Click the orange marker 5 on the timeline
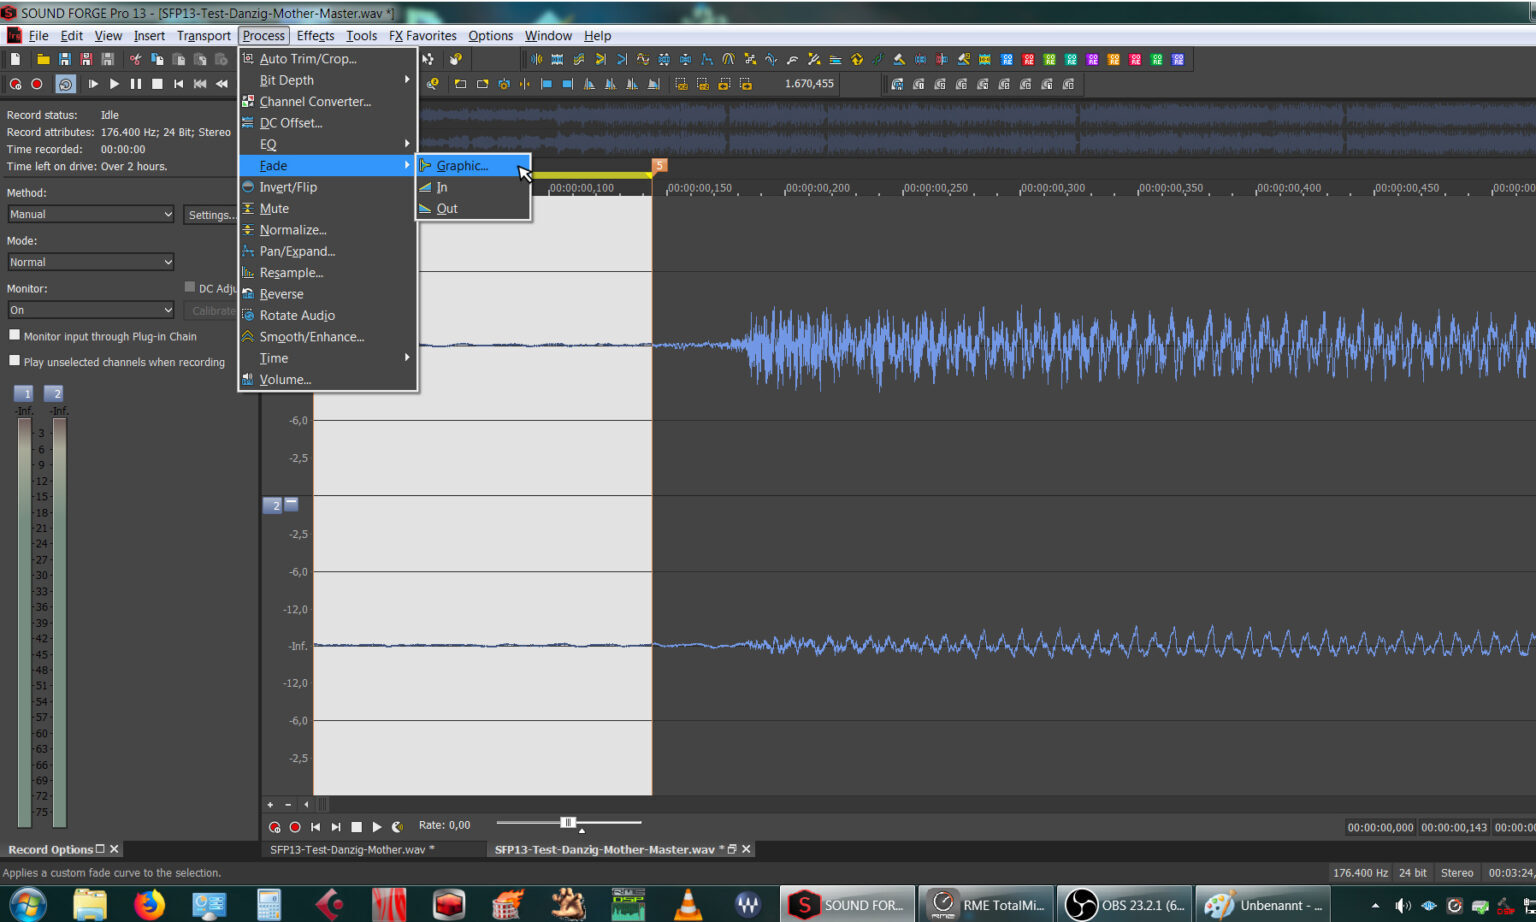The width and height of the screenshot is (1536, 922). pyautogui.click(x=659, y=165)
